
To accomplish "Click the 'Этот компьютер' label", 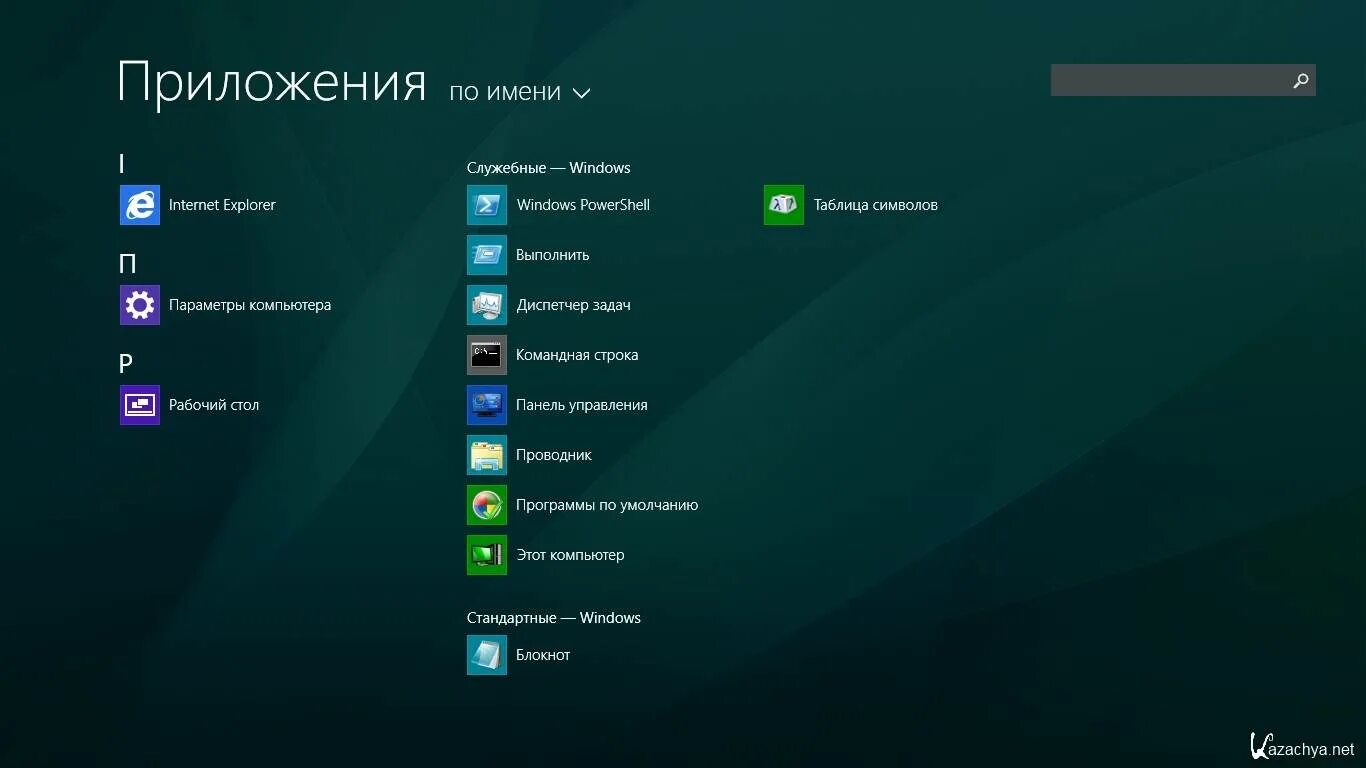I will point(570,555).
